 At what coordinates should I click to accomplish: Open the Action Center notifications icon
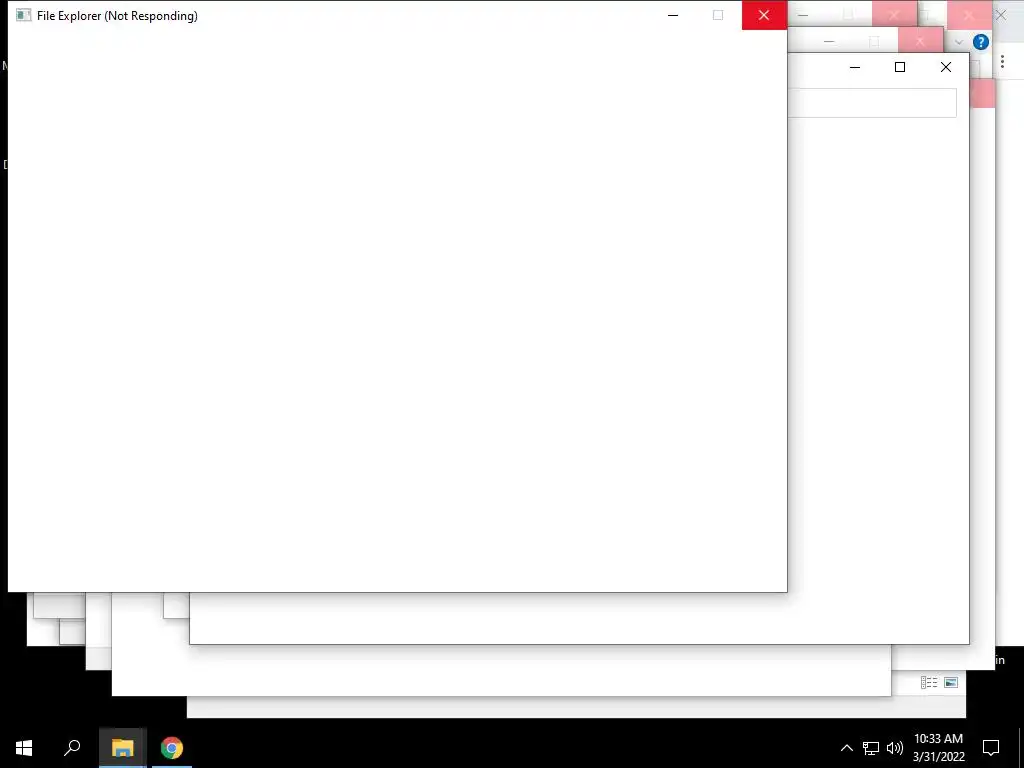point(991,748)
